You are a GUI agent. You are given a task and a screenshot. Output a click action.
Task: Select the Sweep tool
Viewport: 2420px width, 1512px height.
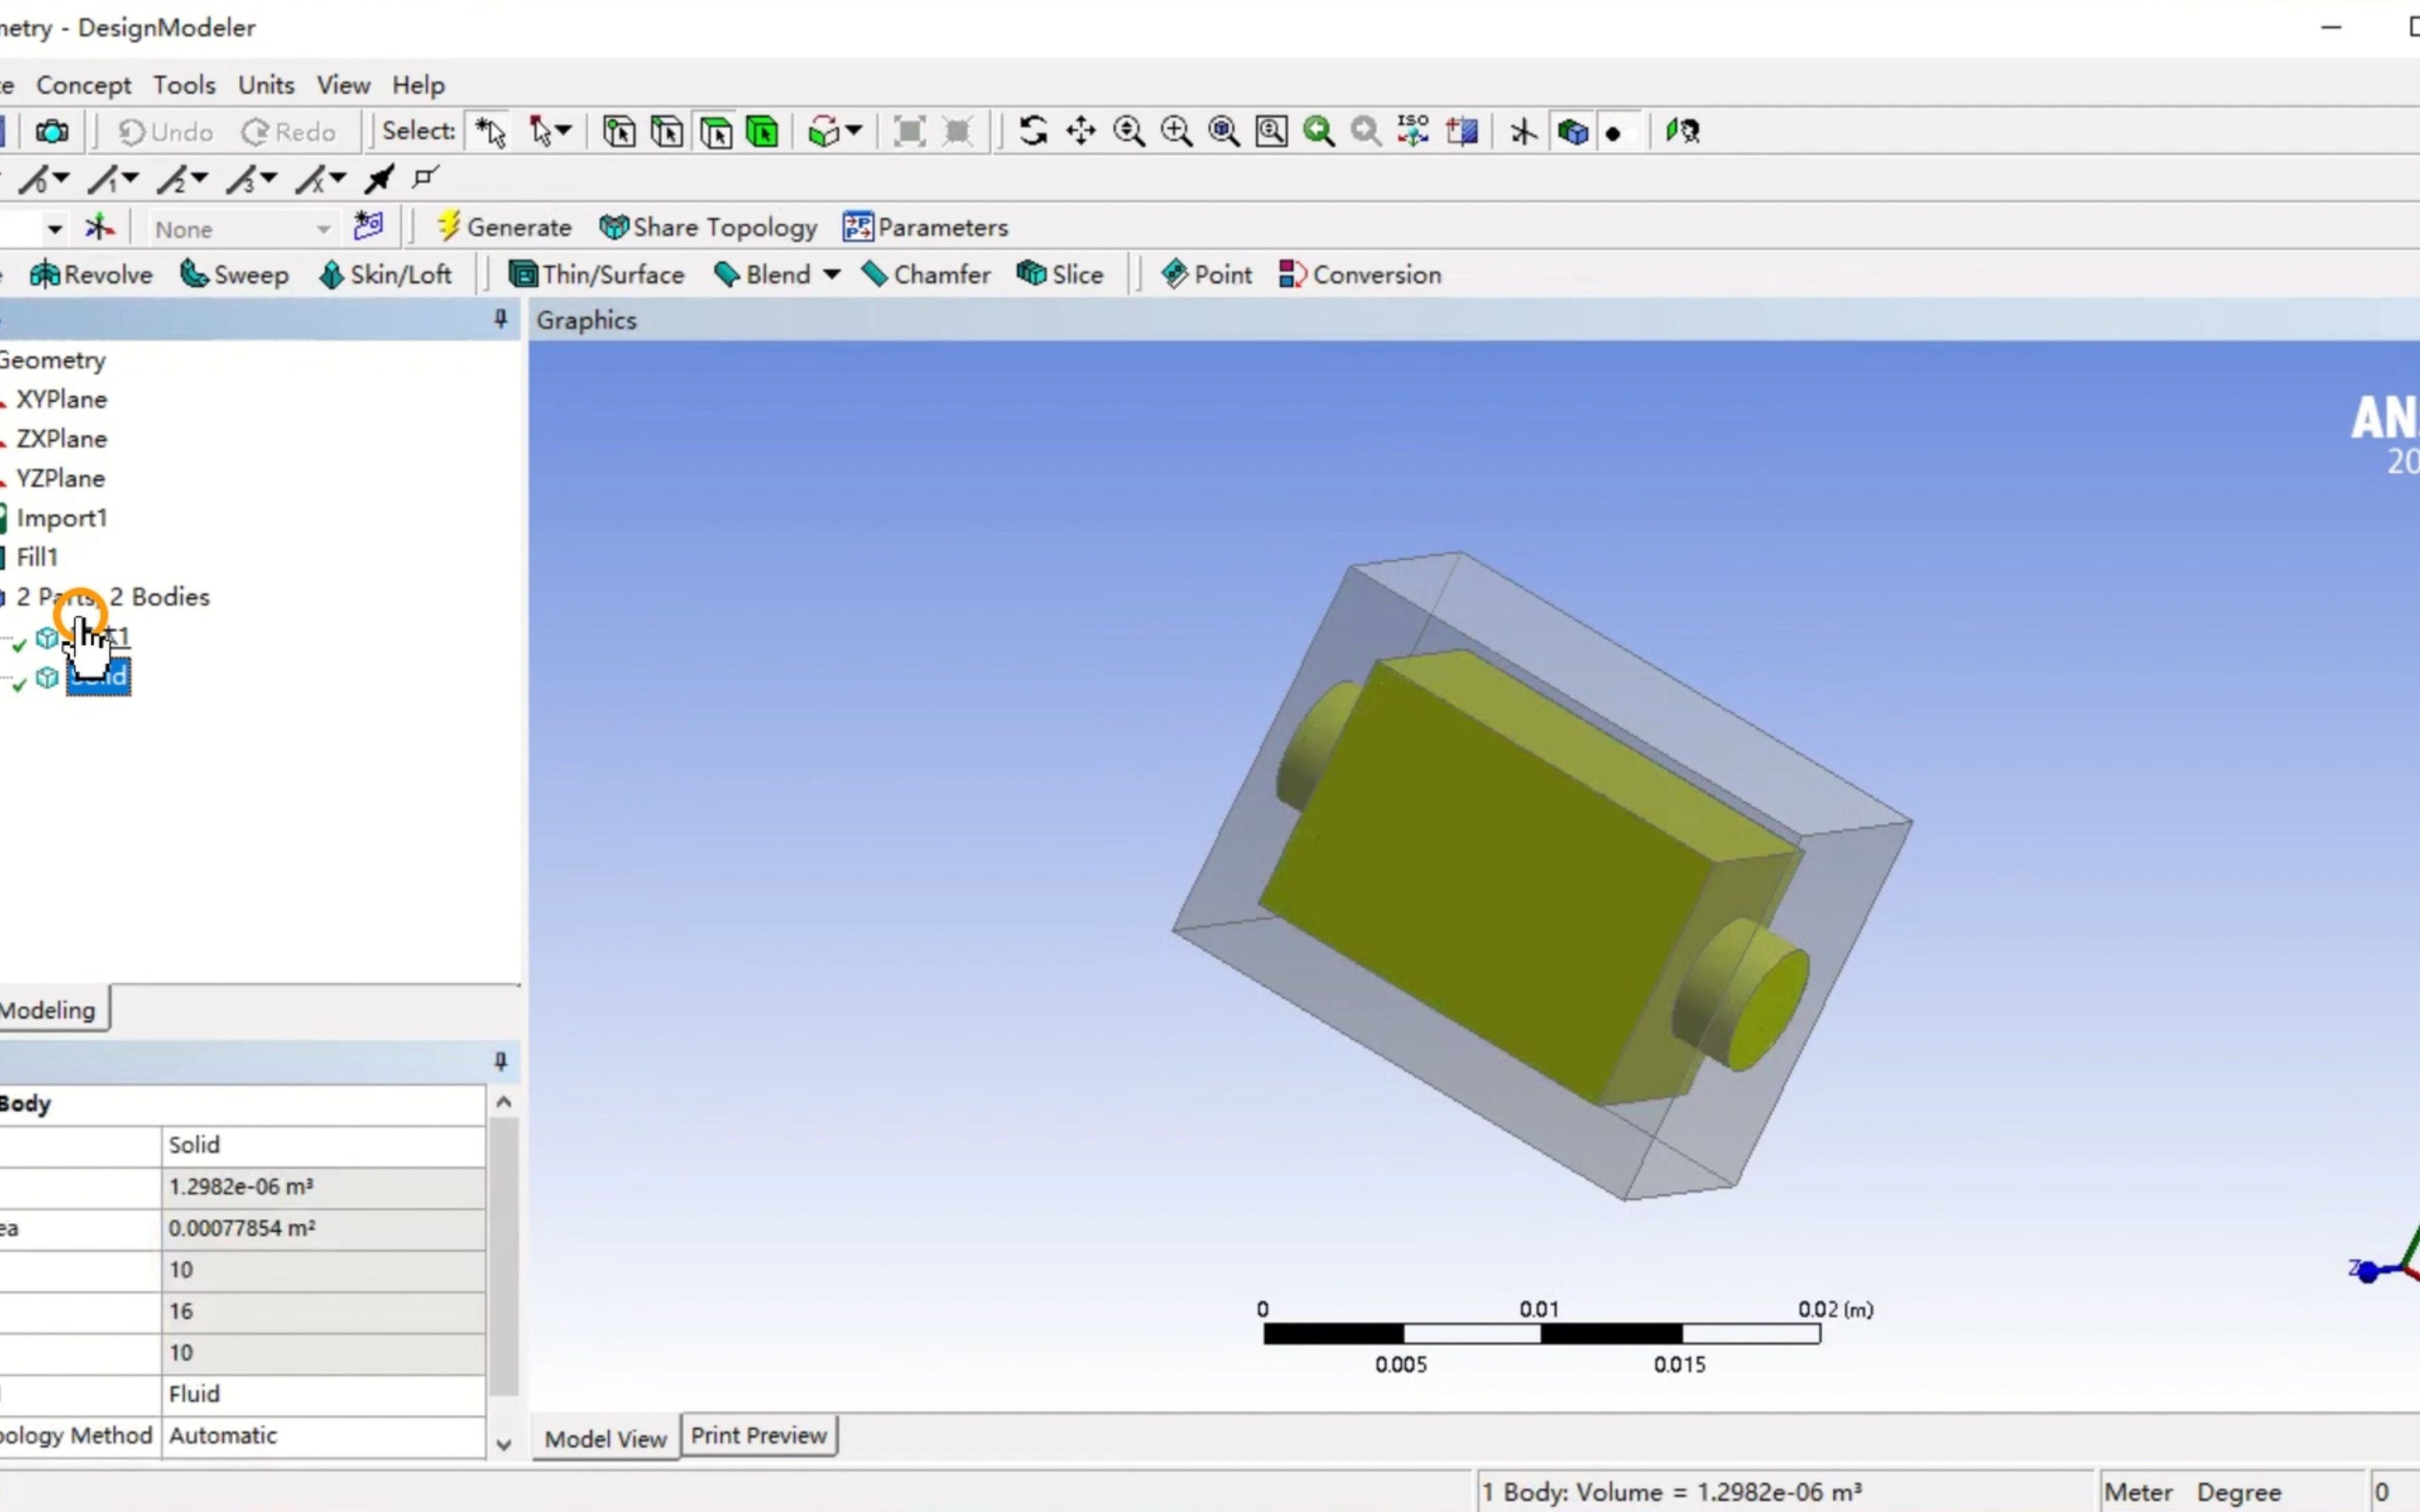pyautogui.click(x=233, y=274)
